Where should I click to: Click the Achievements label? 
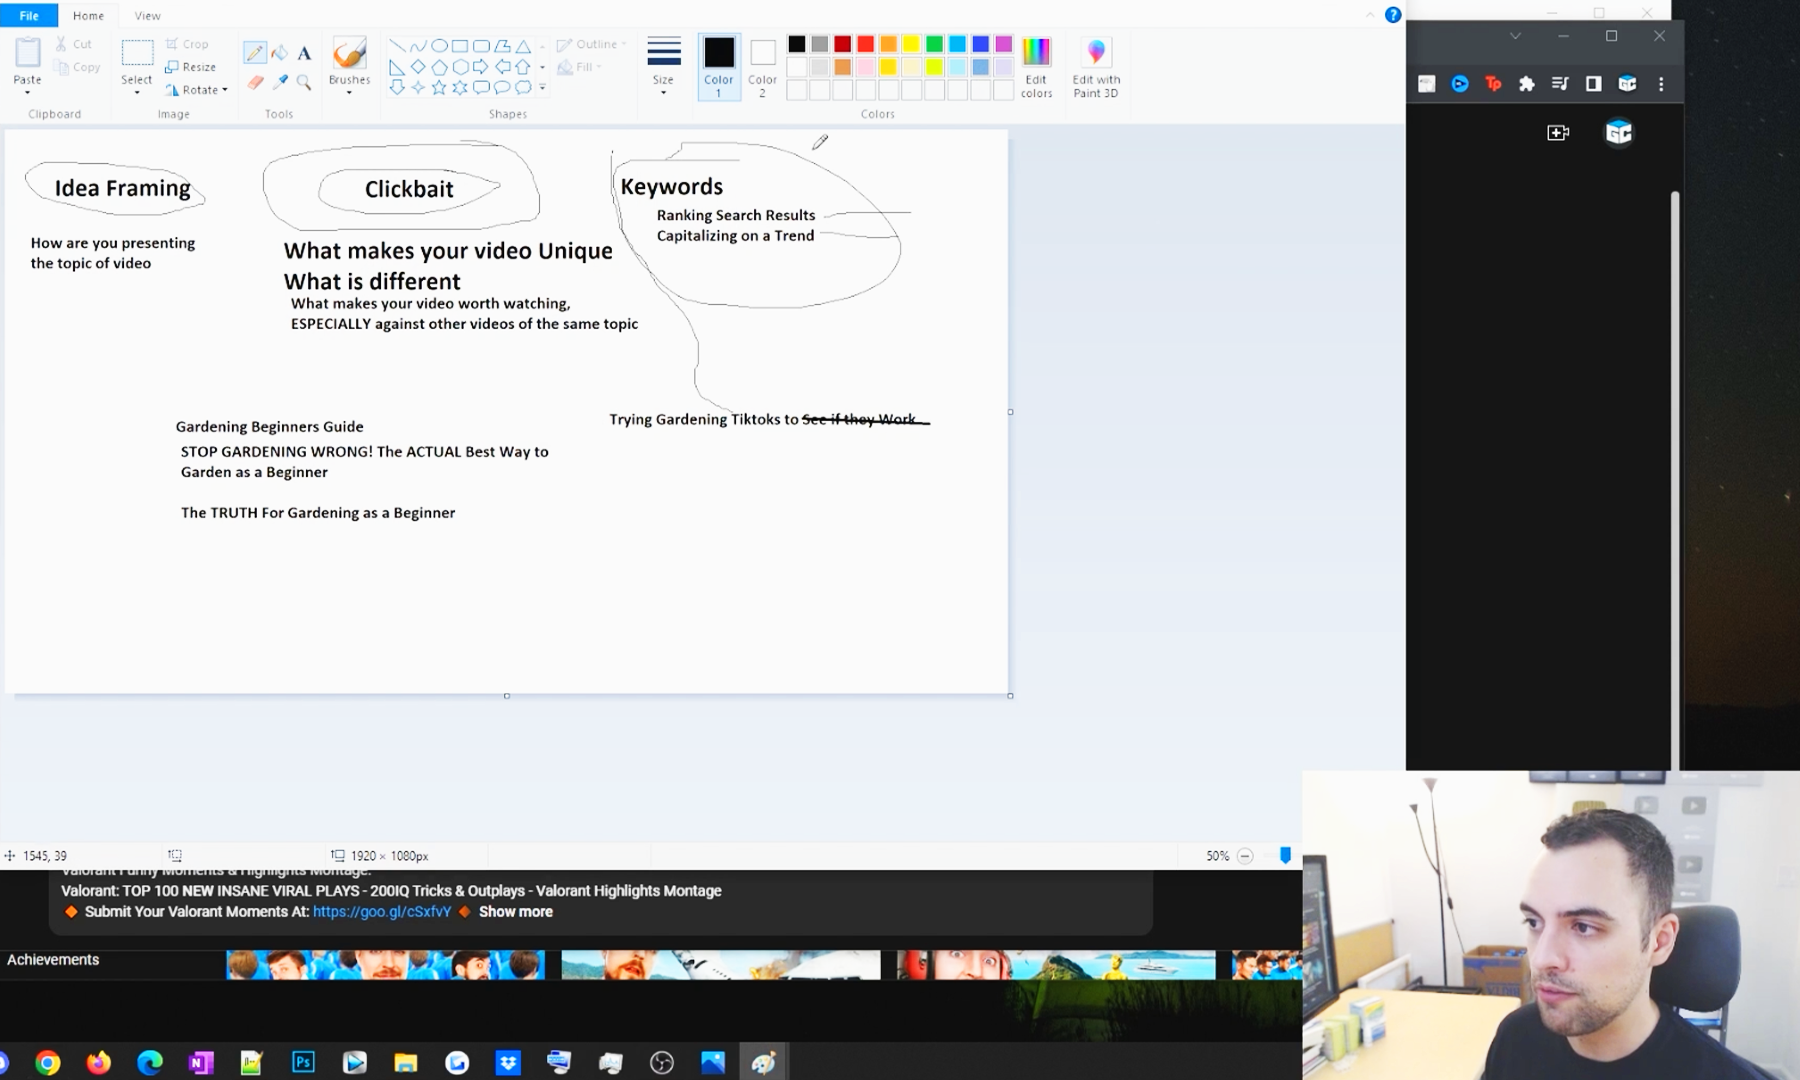[x=53, y=960]
